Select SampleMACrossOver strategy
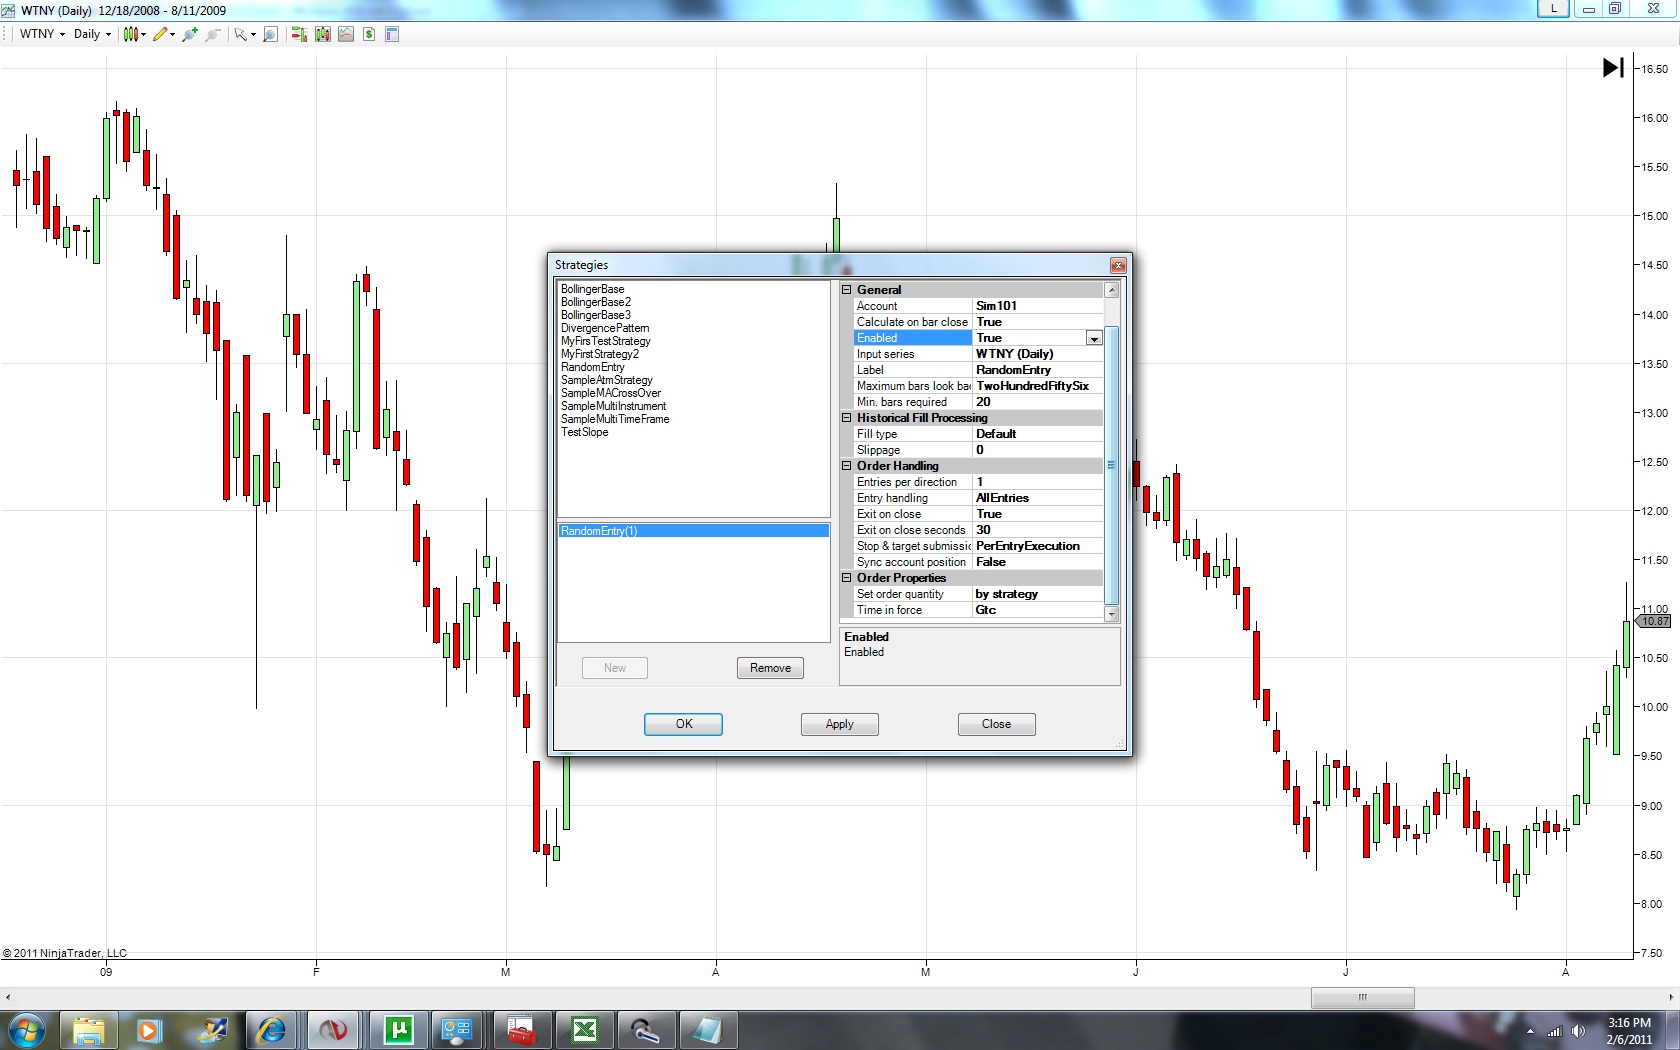 [611, 393]
